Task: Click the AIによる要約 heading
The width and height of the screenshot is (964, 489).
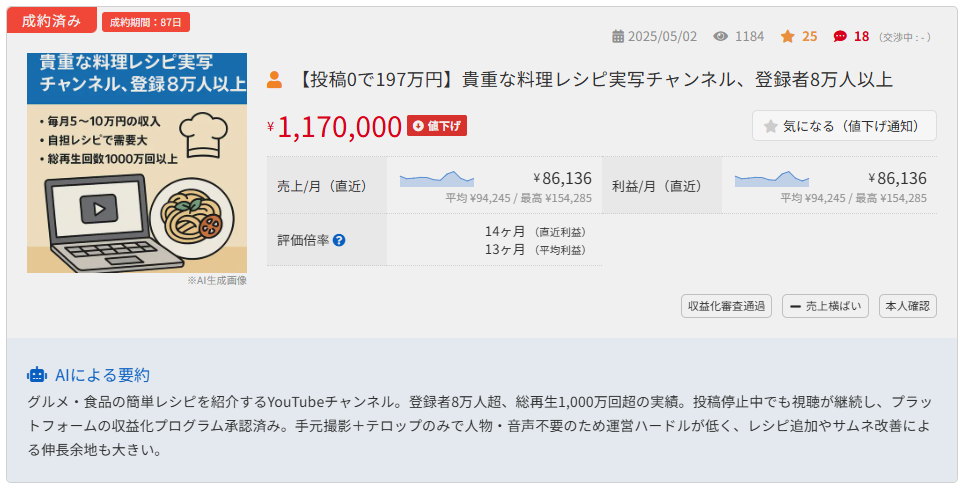Action: pos(102,375)
